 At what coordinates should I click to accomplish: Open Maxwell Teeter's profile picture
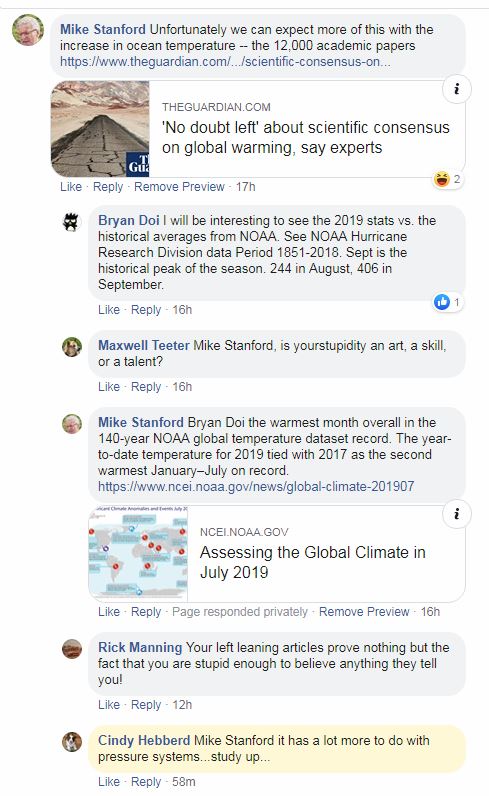tap(72, 347)
